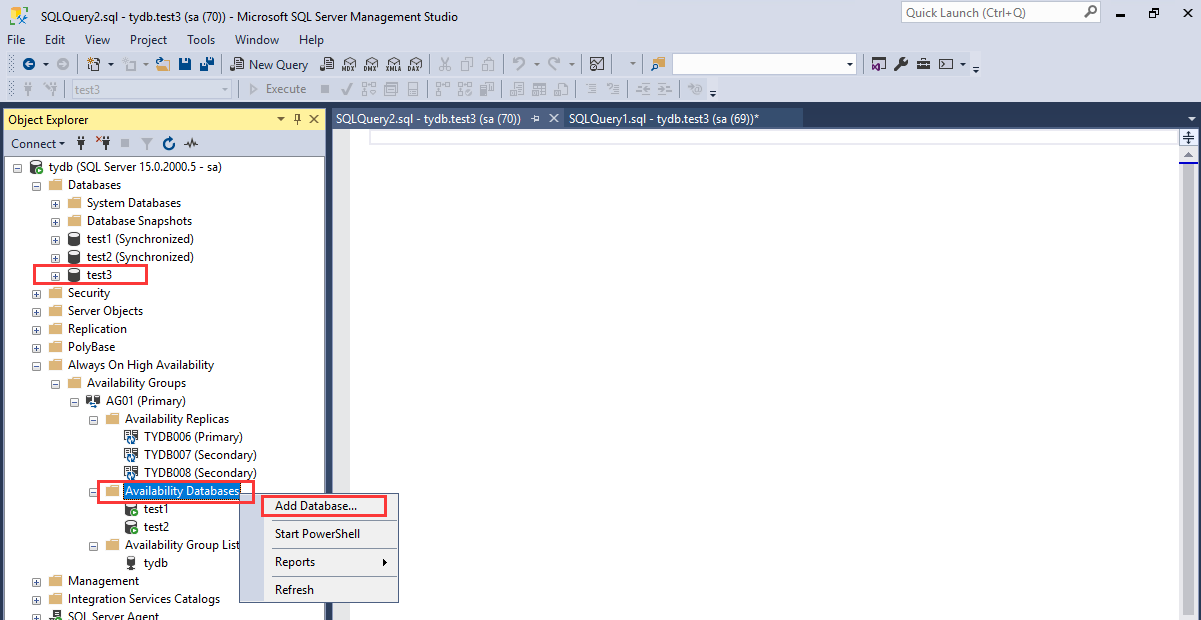Screen dimensions: 1201x620
Task: Open the View menu
Action: 98,40
